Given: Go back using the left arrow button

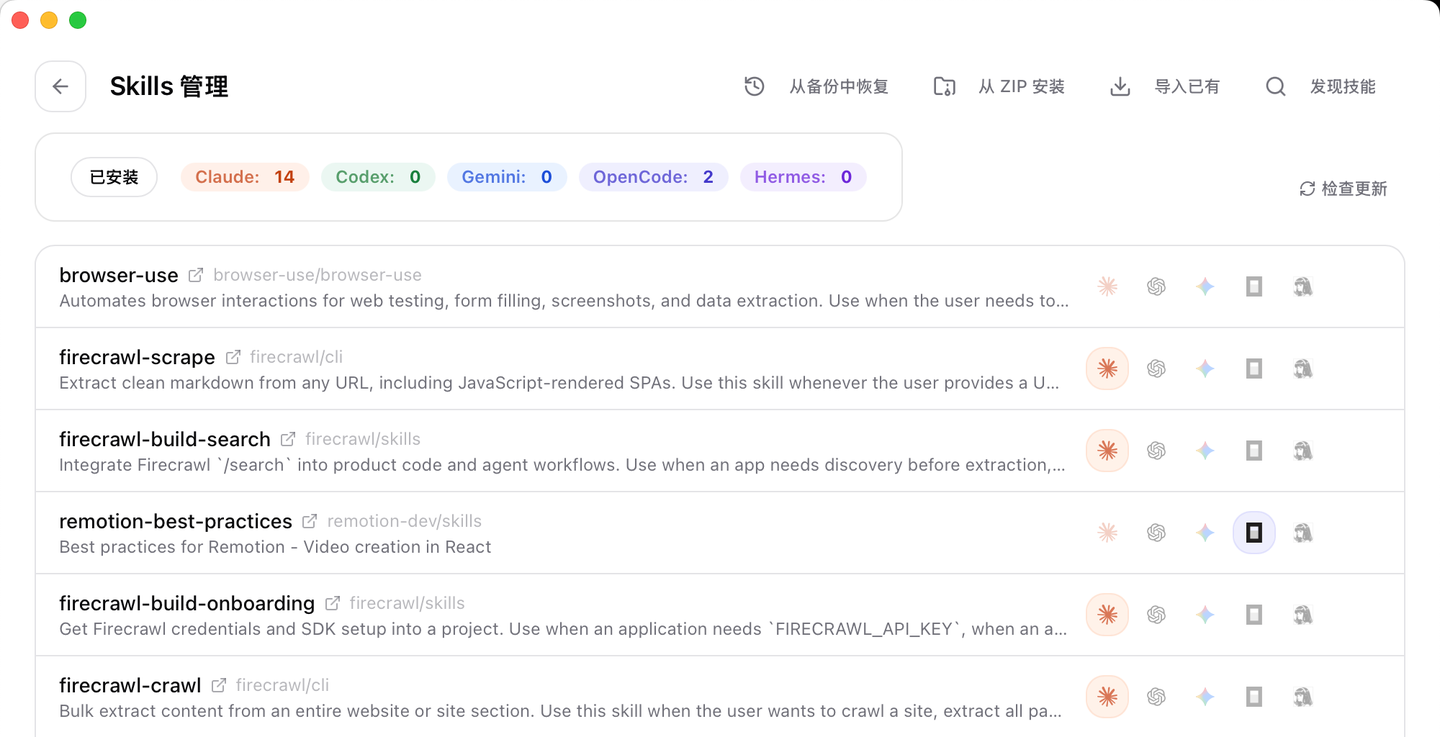Looking at the screenshot, I should (60, 87).
